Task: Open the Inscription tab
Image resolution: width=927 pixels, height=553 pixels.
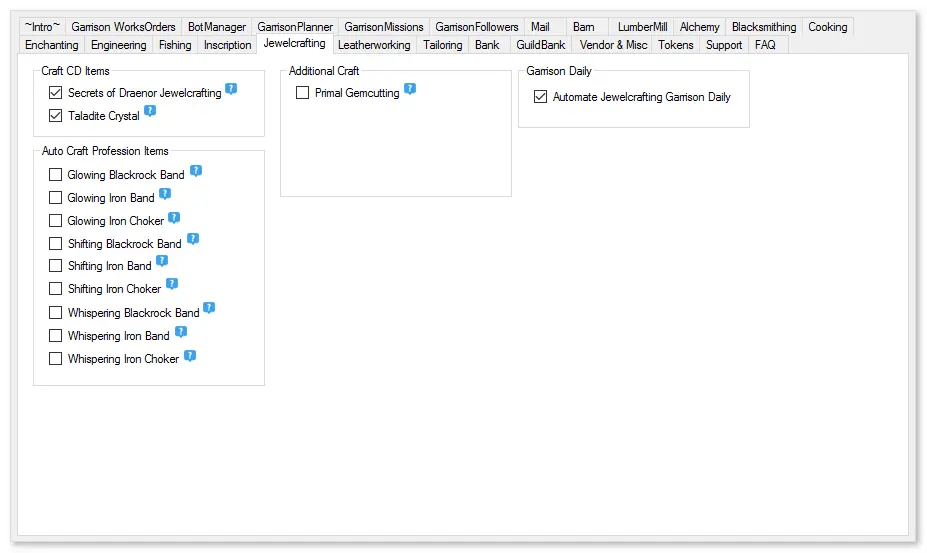Action: pos(228,45)
